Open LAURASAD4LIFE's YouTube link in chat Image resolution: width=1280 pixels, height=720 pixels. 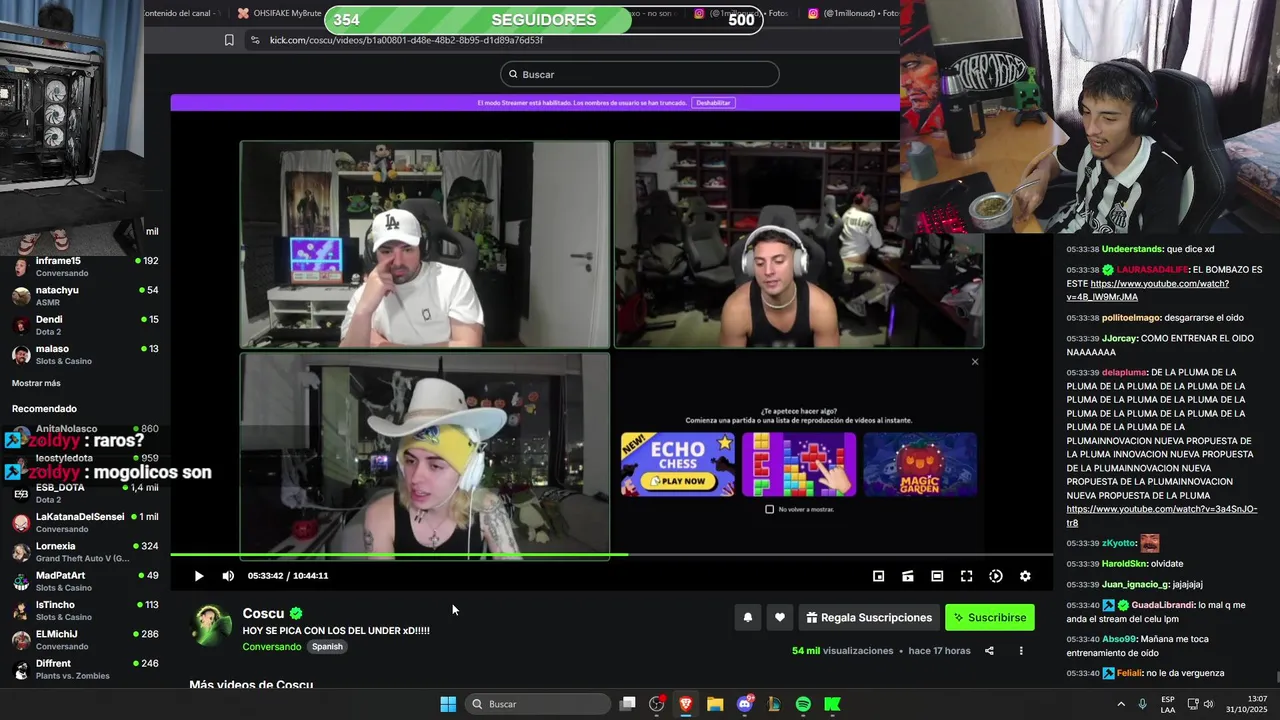[1148, 290]
